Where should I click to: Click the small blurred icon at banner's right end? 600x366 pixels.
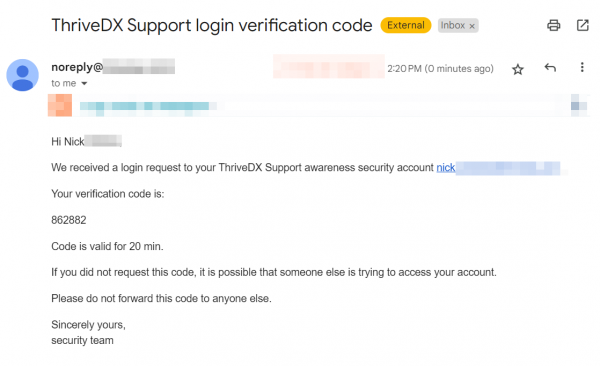click(579, 104)
